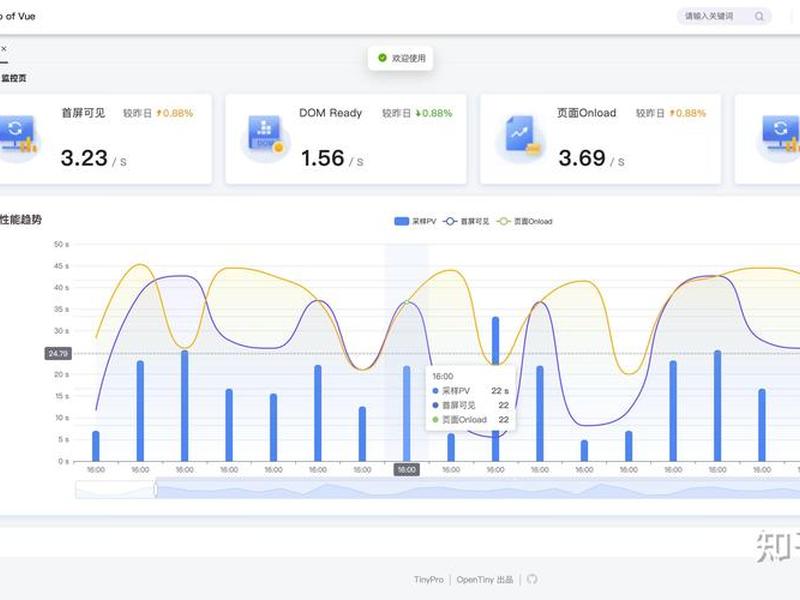Open the TinyPro footer link

pos(429,580)
